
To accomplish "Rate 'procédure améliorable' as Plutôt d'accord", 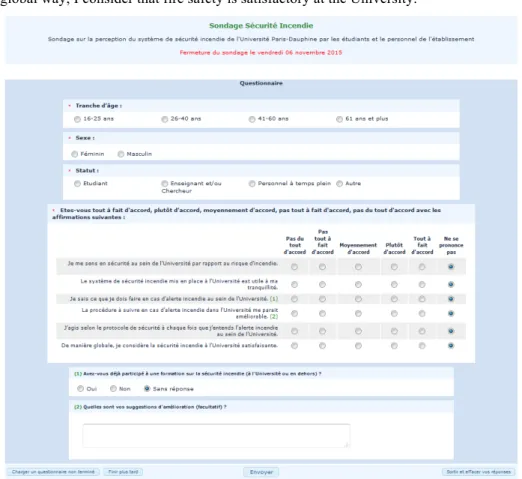I will (x=394, y=313).
